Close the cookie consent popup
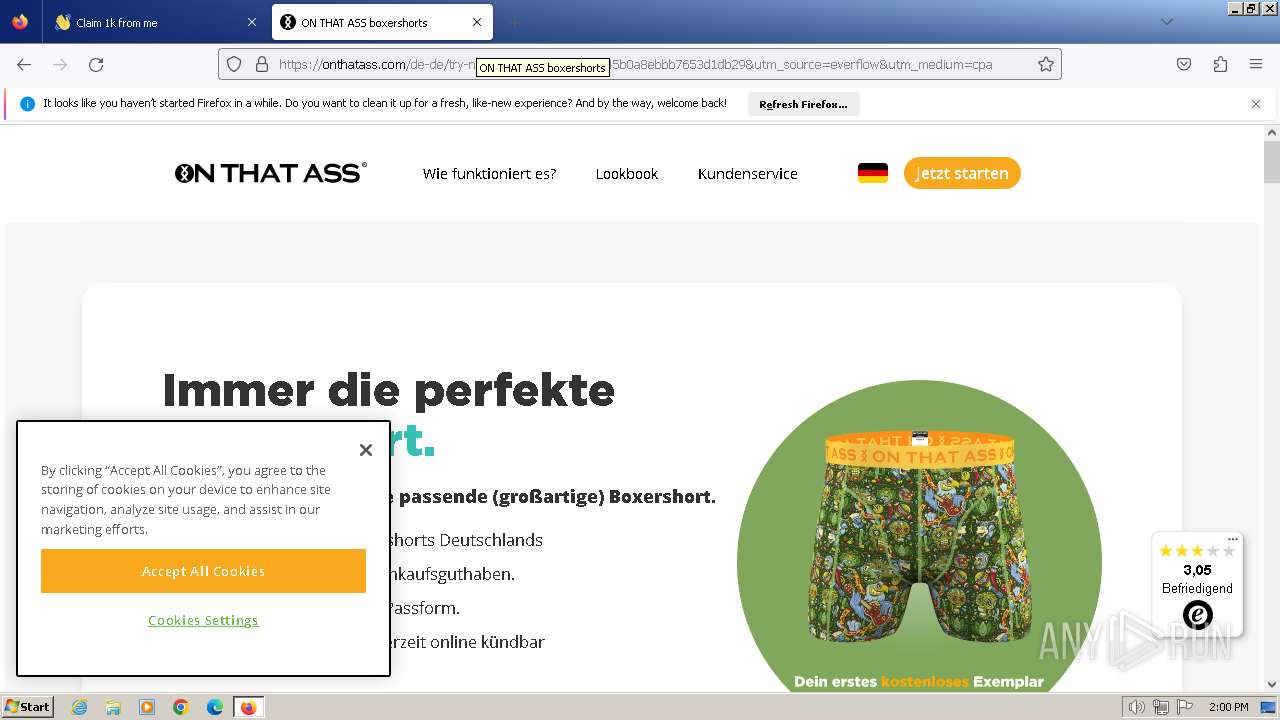 [x=366, y=450]
